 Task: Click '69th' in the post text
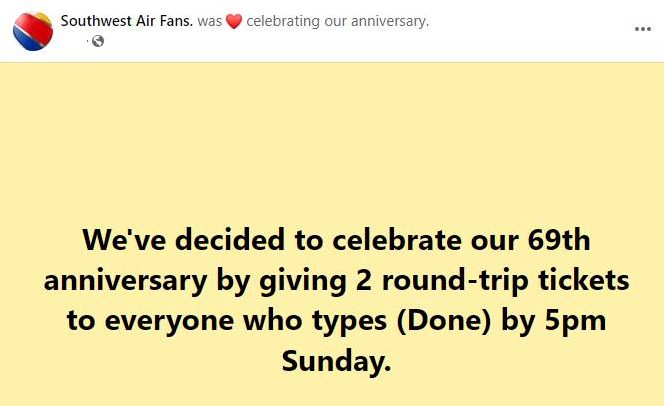click(x=559, y=240)
